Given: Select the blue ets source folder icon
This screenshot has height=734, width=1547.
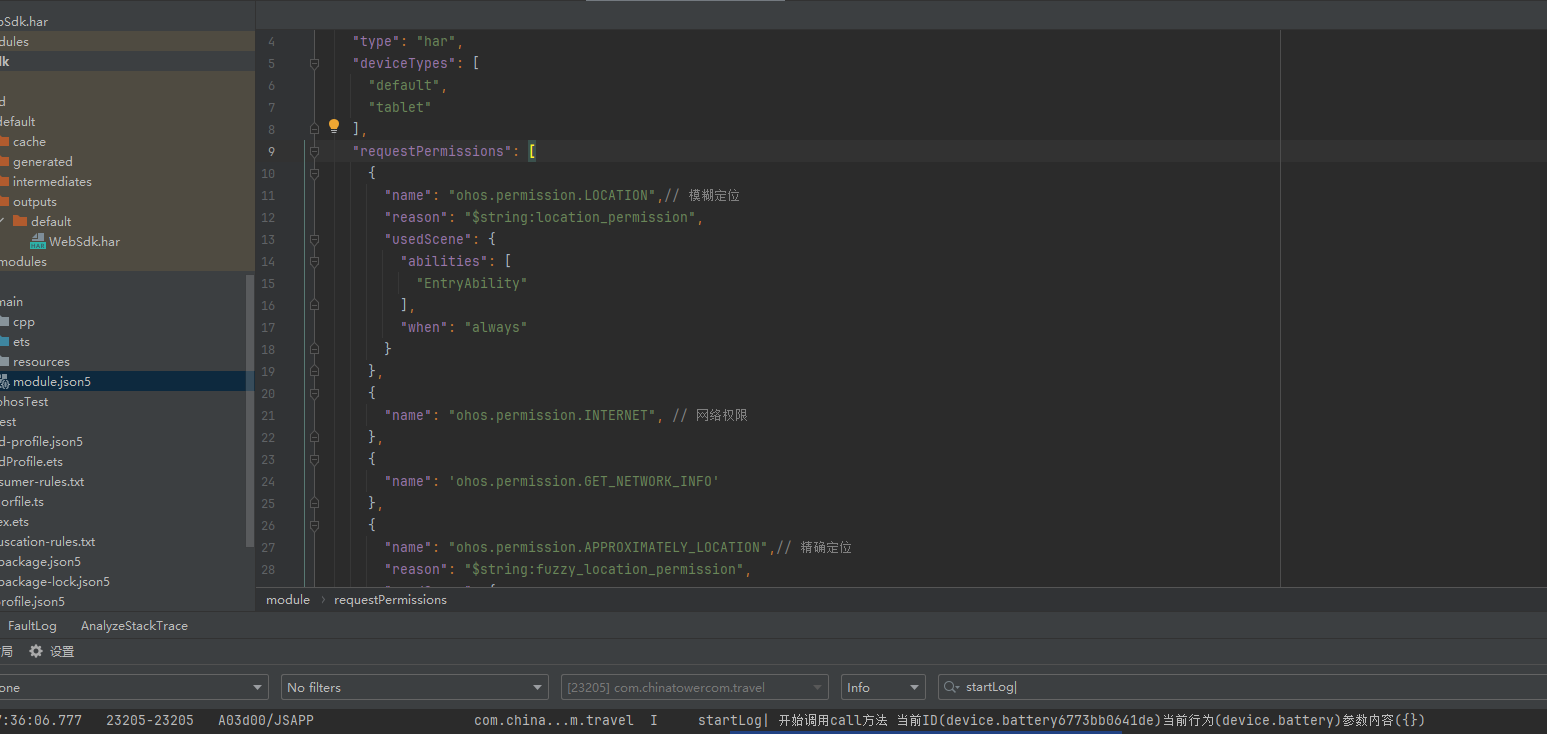Looking at the screenshot, I should pos(5,342).
